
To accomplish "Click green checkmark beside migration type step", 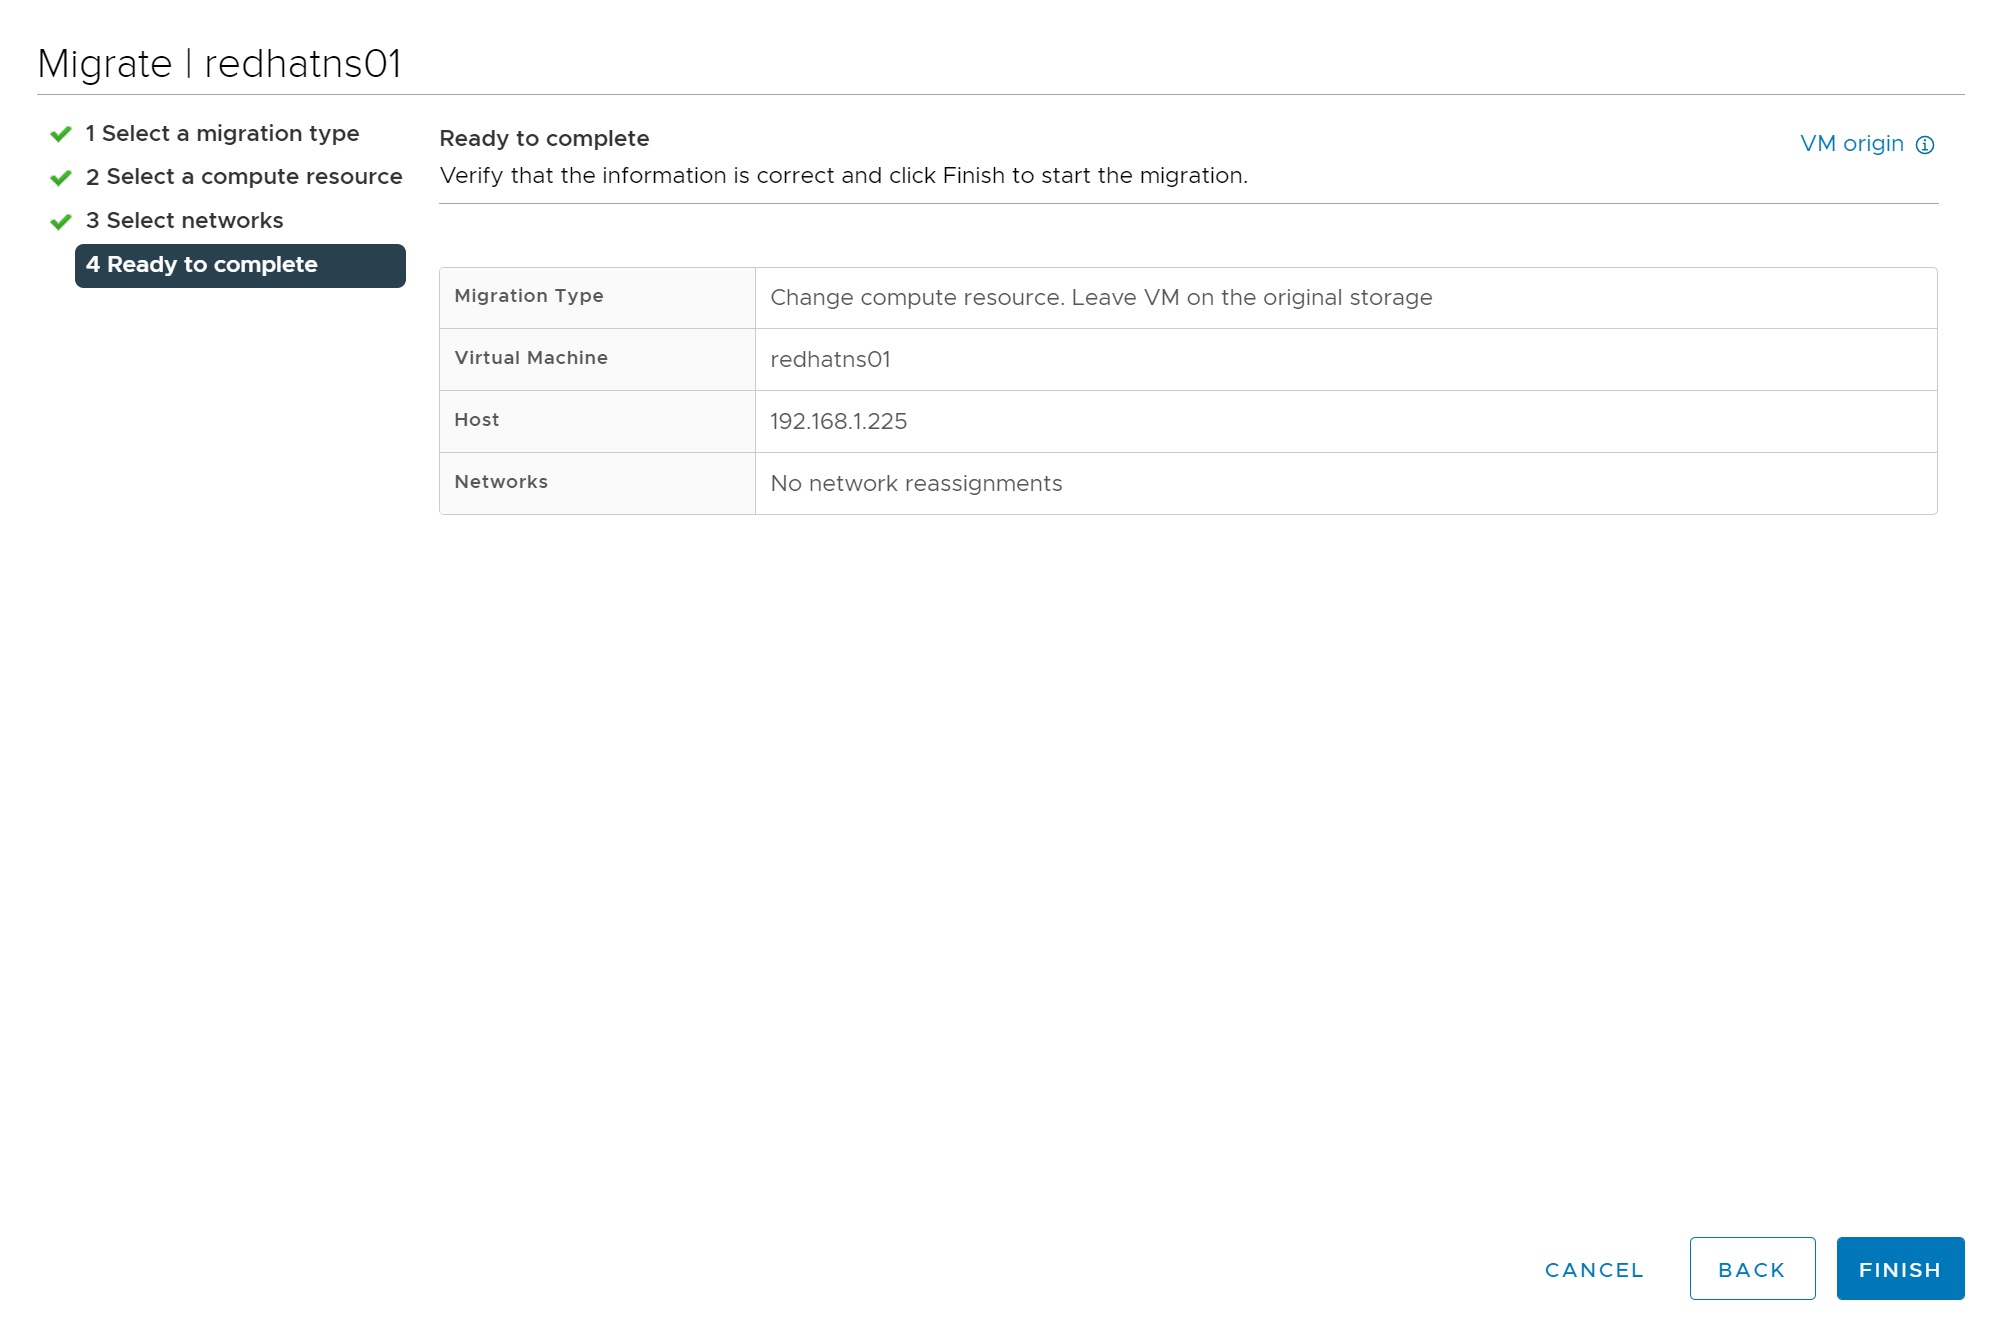I will (x=61, y=134).
